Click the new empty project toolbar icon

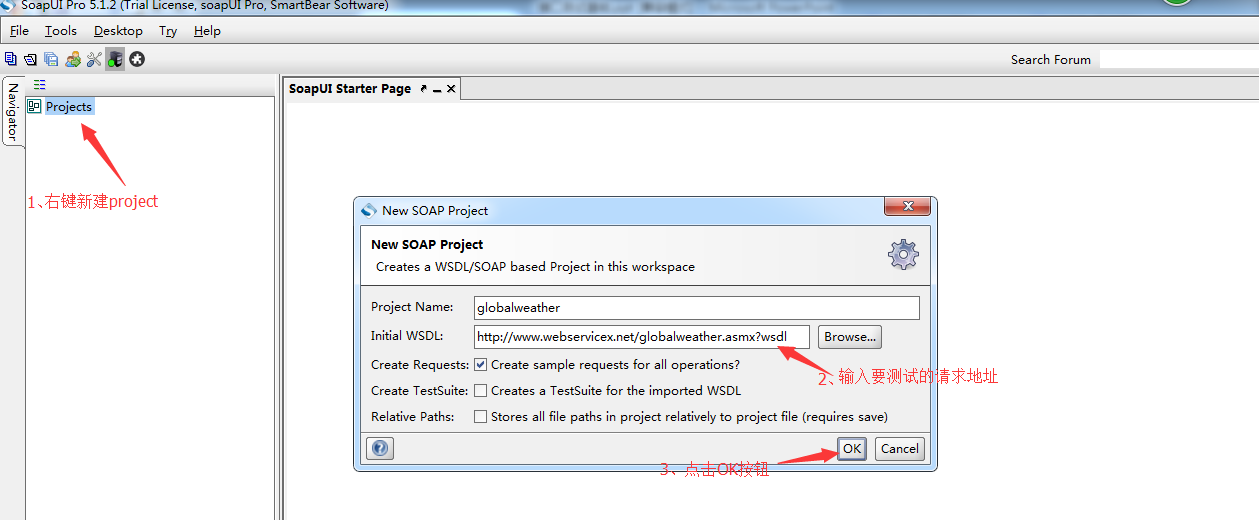click(x=10, y=59)
